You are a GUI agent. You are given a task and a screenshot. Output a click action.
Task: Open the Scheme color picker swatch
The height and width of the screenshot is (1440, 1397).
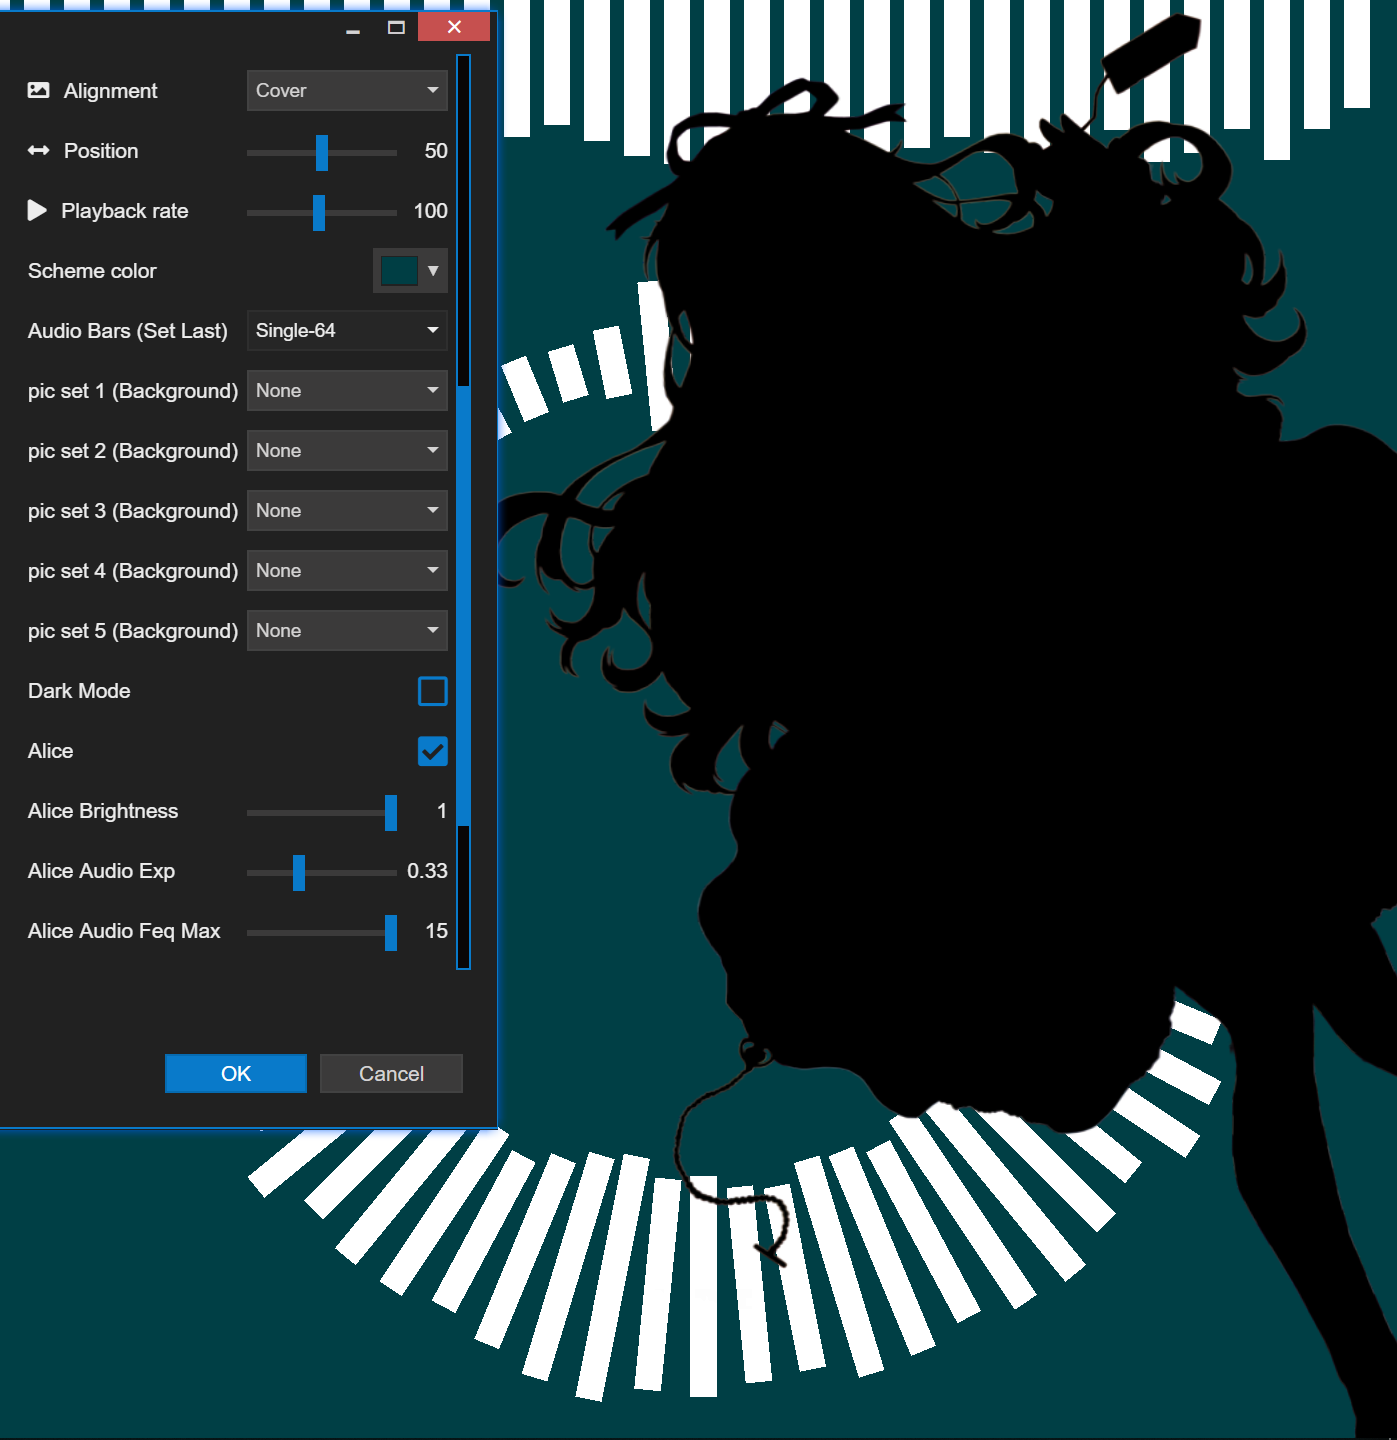point(410,270)
